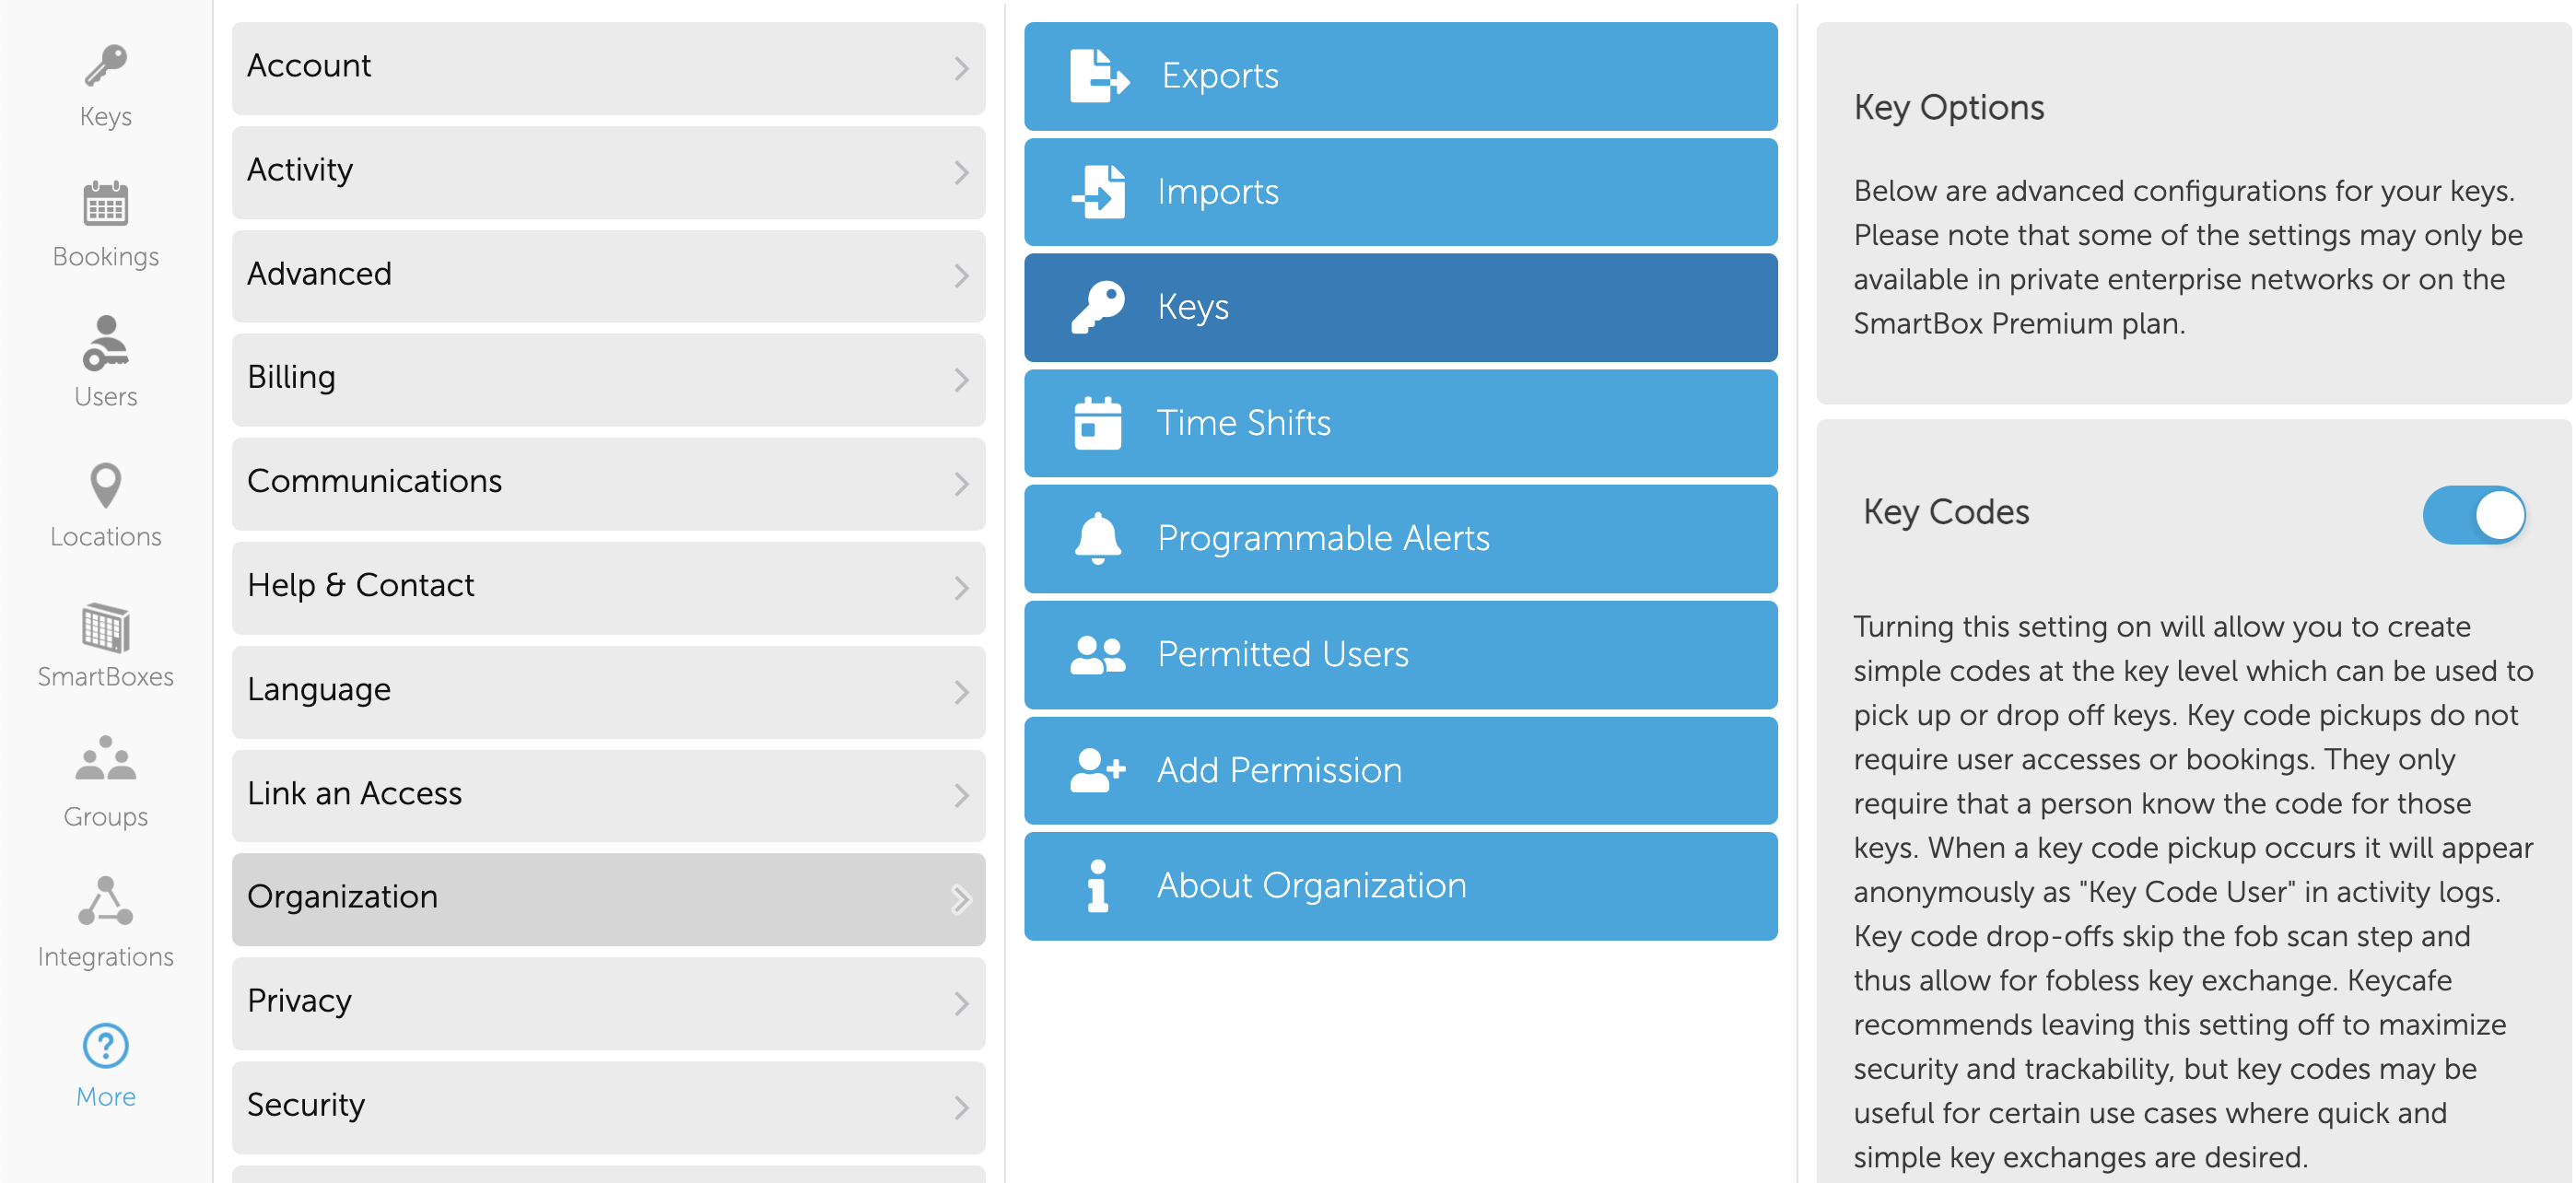Open Keys from the sidebar key icon

click(105, 67)
